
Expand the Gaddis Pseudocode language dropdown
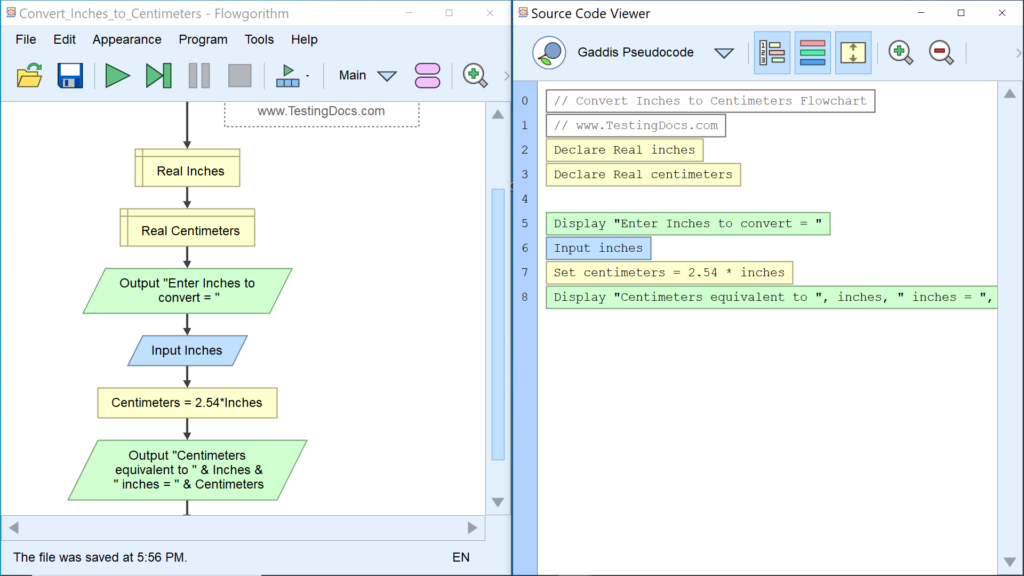pos(723,53)
